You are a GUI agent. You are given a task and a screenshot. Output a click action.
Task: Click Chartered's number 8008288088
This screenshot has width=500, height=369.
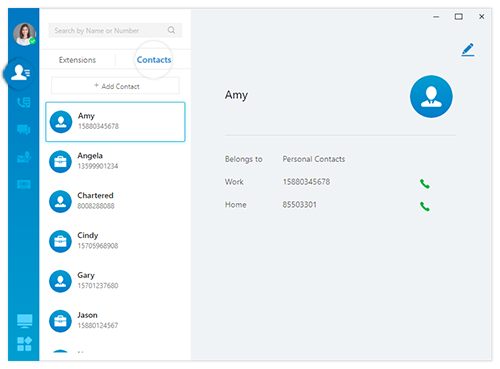tap(96, 206)
